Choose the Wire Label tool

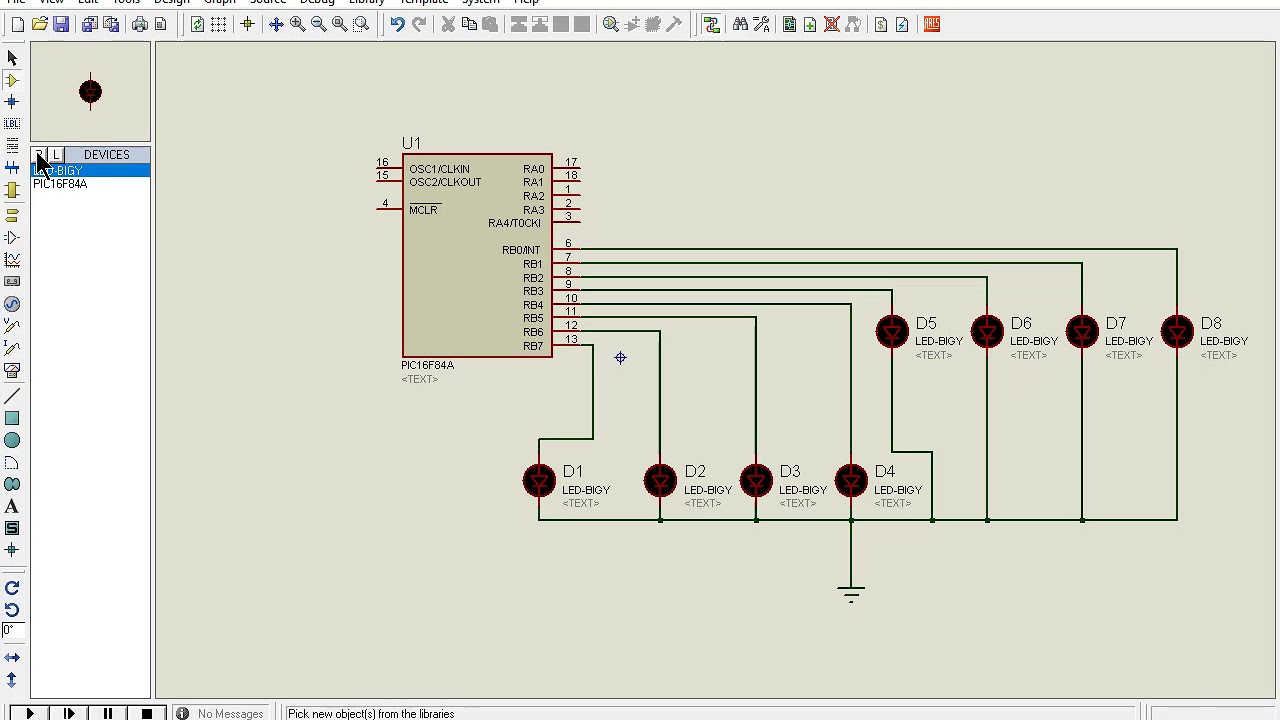[x=12, y=124]
